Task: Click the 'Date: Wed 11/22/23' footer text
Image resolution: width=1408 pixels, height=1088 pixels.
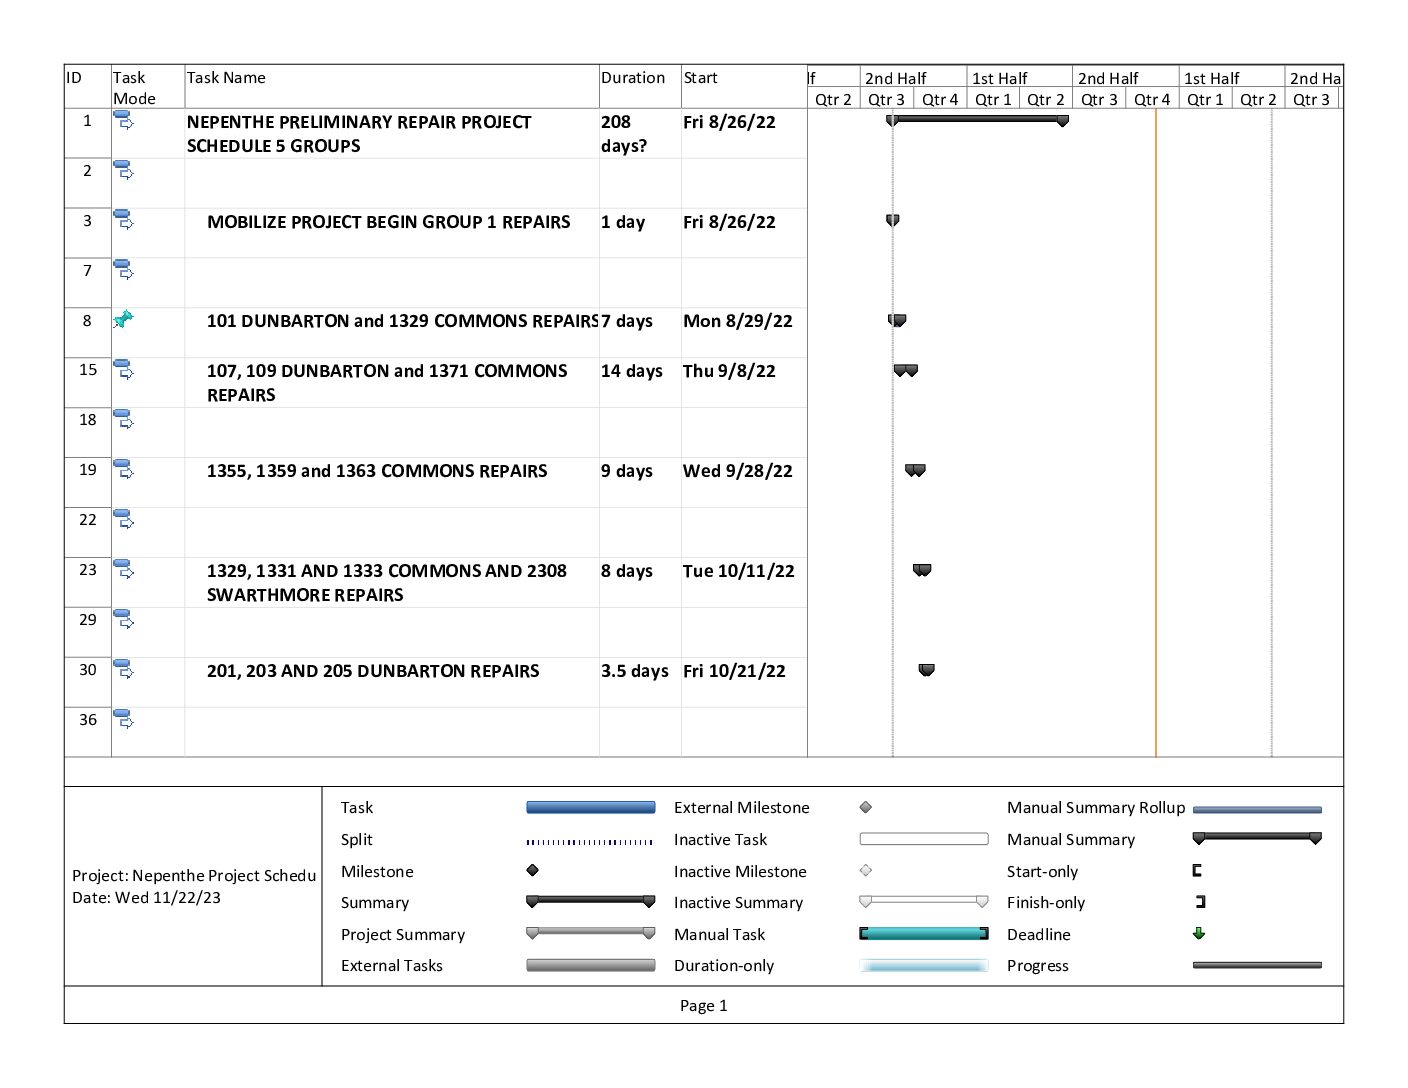Action: (x=146, y=897)
